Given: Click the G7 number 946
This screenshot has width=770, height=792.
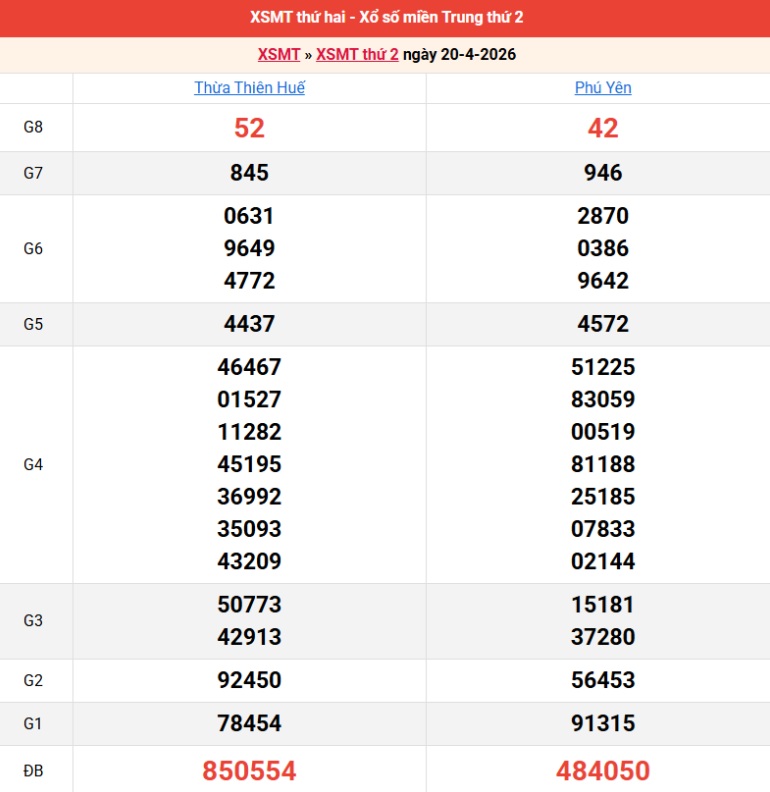Looking at the screenshot, I should click(603, 173).
